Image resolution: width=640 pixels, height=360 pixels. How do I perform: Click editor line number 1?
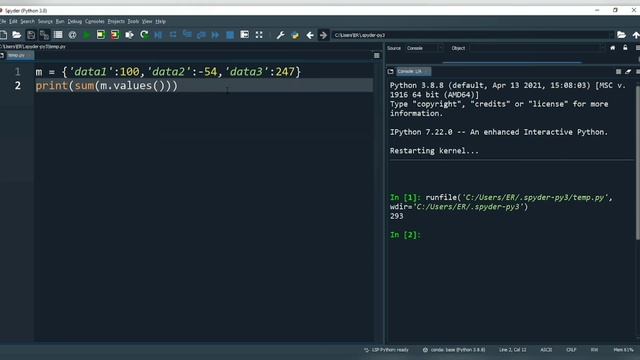(18, 72)
